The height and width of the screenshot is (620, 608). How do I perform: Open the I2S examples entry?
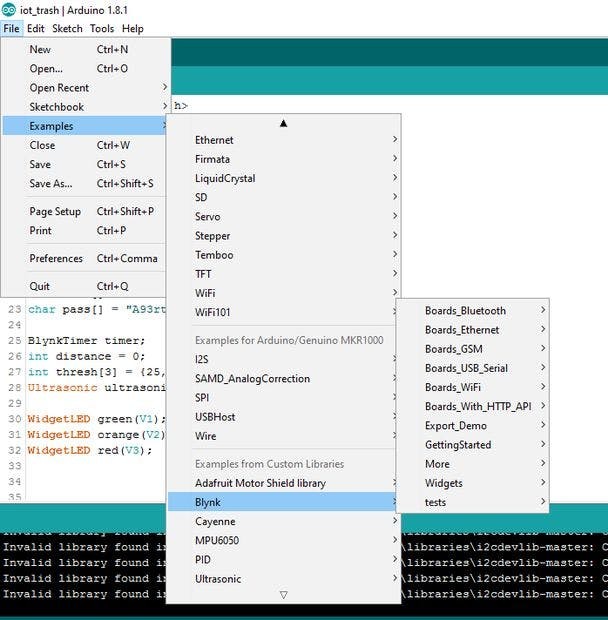[282, 359]
